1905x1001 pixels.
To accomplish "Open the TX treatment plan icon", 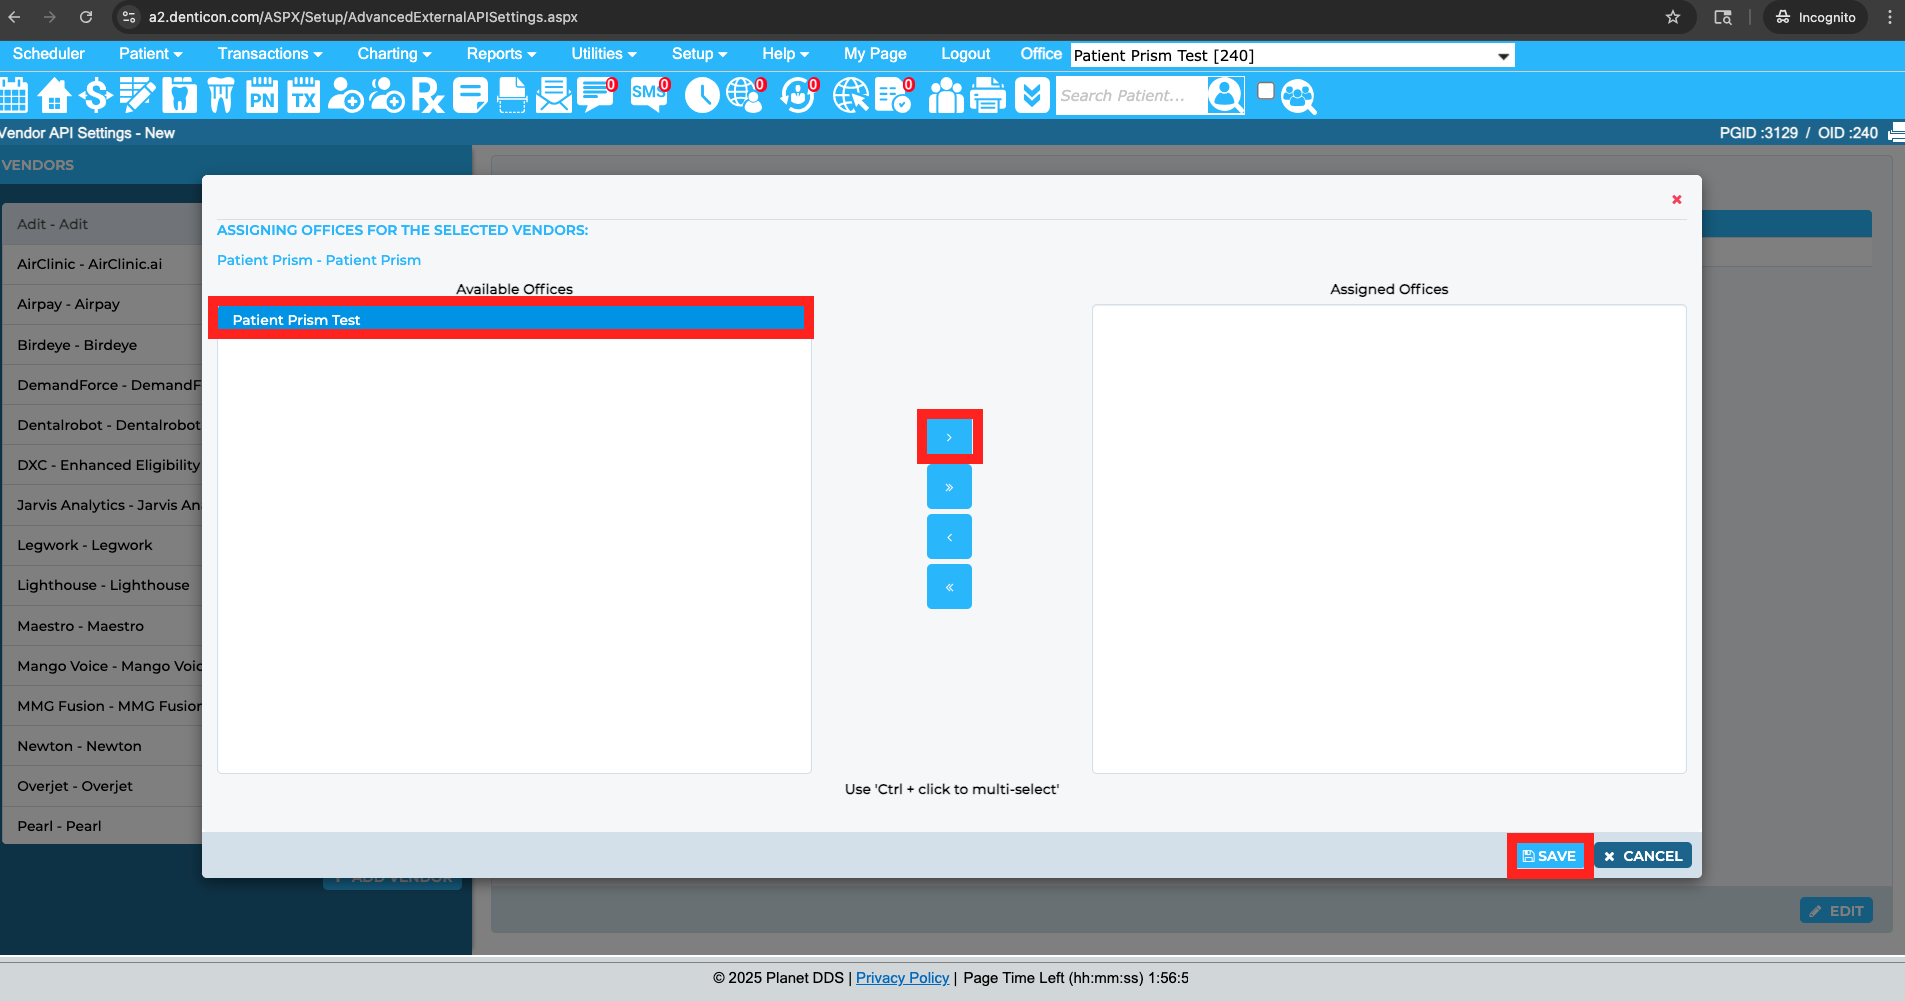I will point(303,96).
